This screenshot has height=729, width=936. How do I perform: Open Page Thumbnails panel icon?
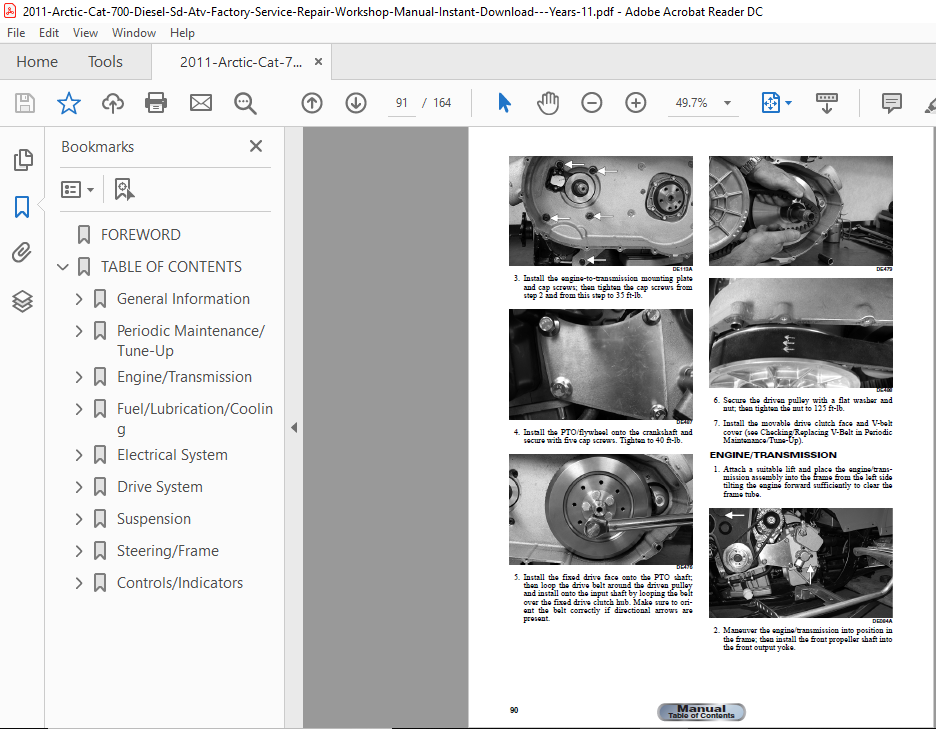pyautogui.click(x=23, y=160)
